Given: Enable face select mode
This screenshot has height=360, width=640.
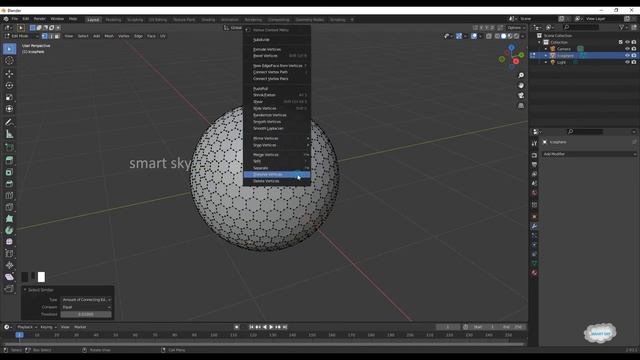Looking at the screenshot, I should click(57, 36).
